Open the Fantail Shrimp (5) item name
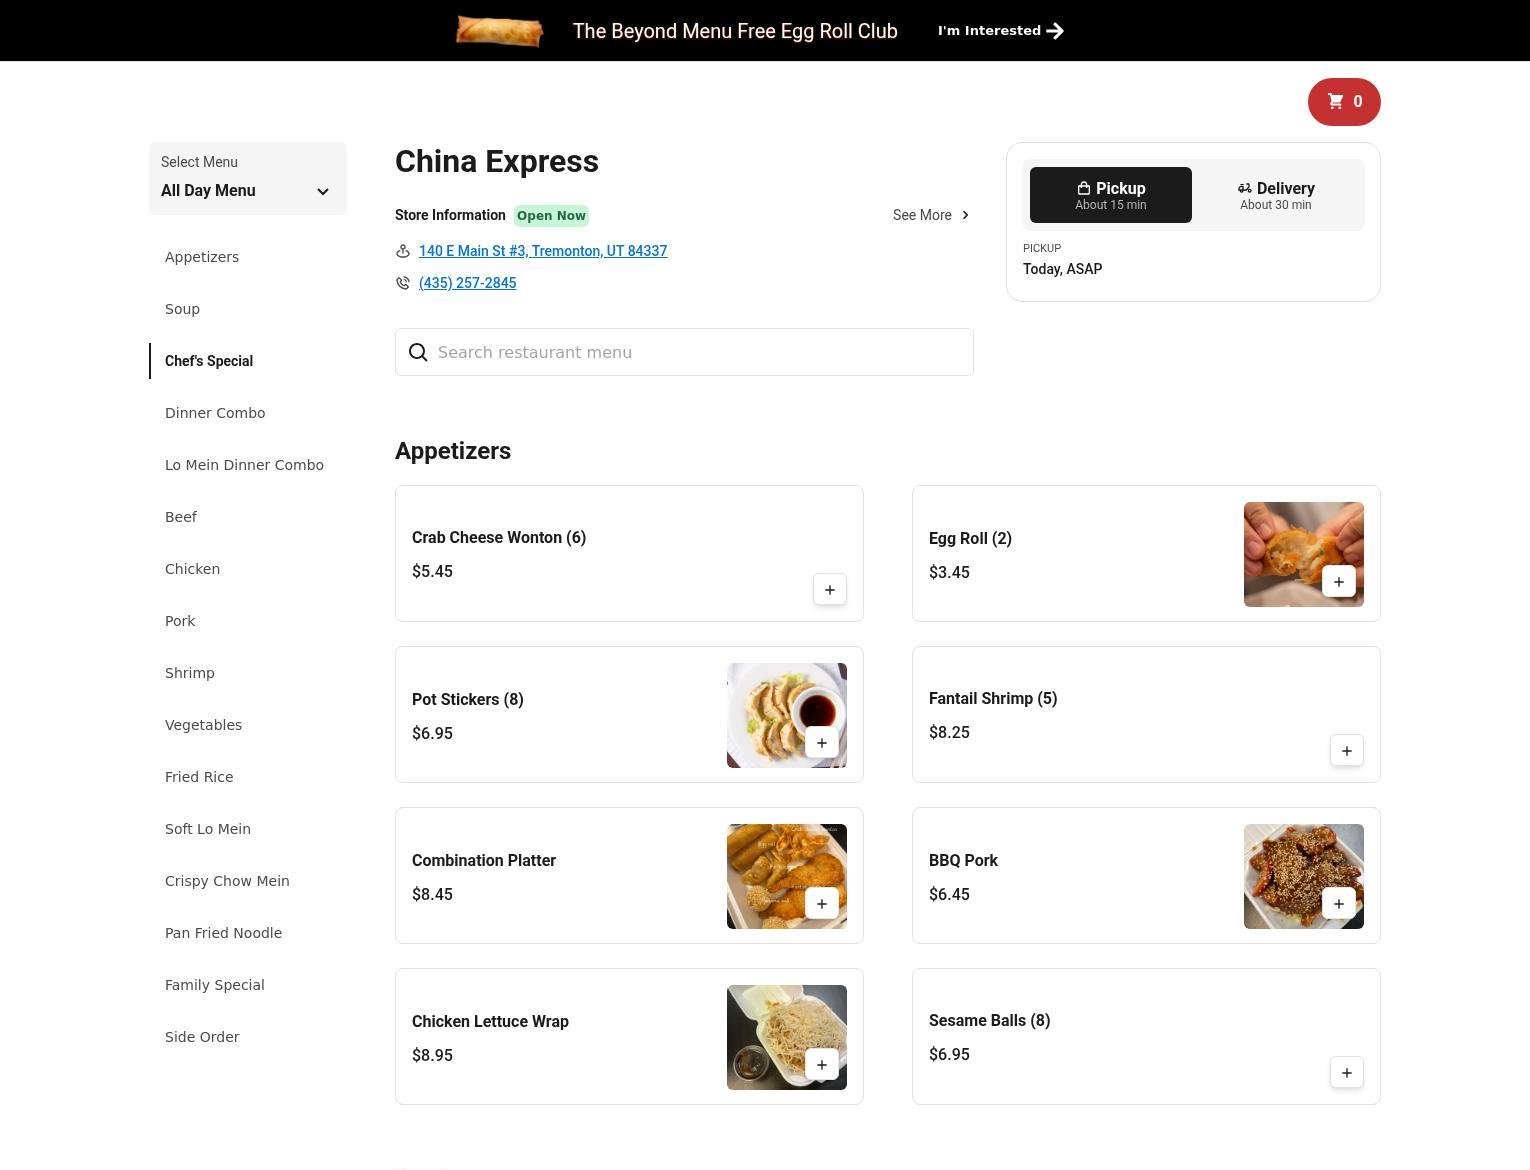The width and height of the screenshot is (1530, 1170). click(x=993, y=699)
